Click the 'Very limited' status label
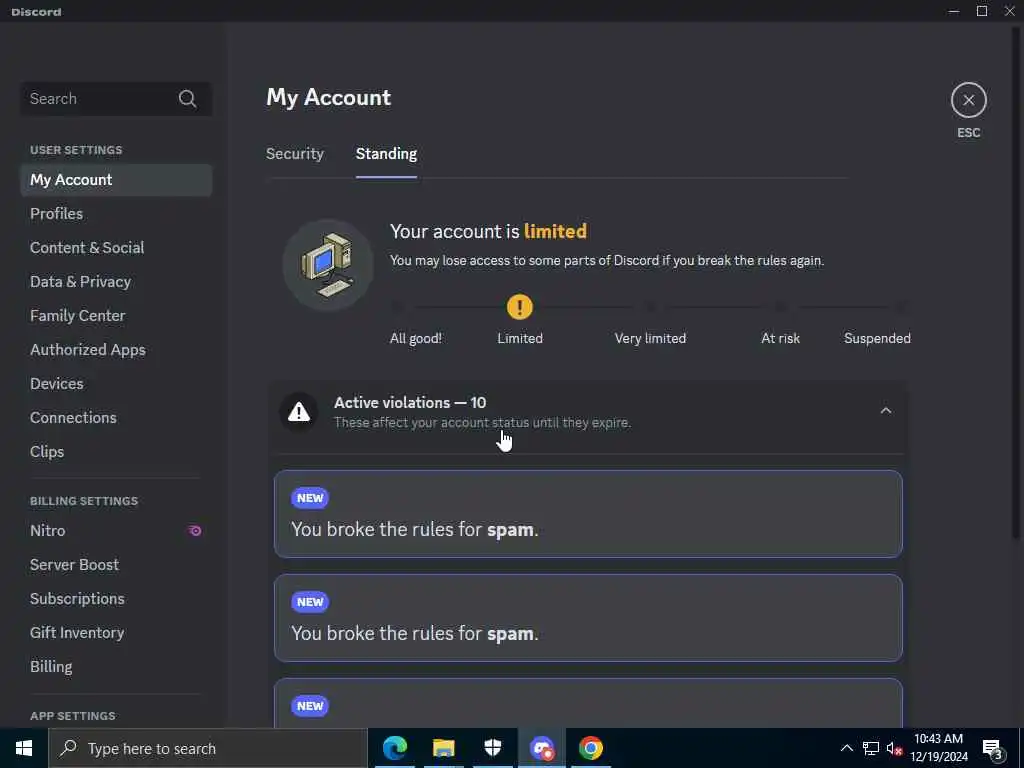This screenshot has height=768, width=1024. click(x=650, y=338)
